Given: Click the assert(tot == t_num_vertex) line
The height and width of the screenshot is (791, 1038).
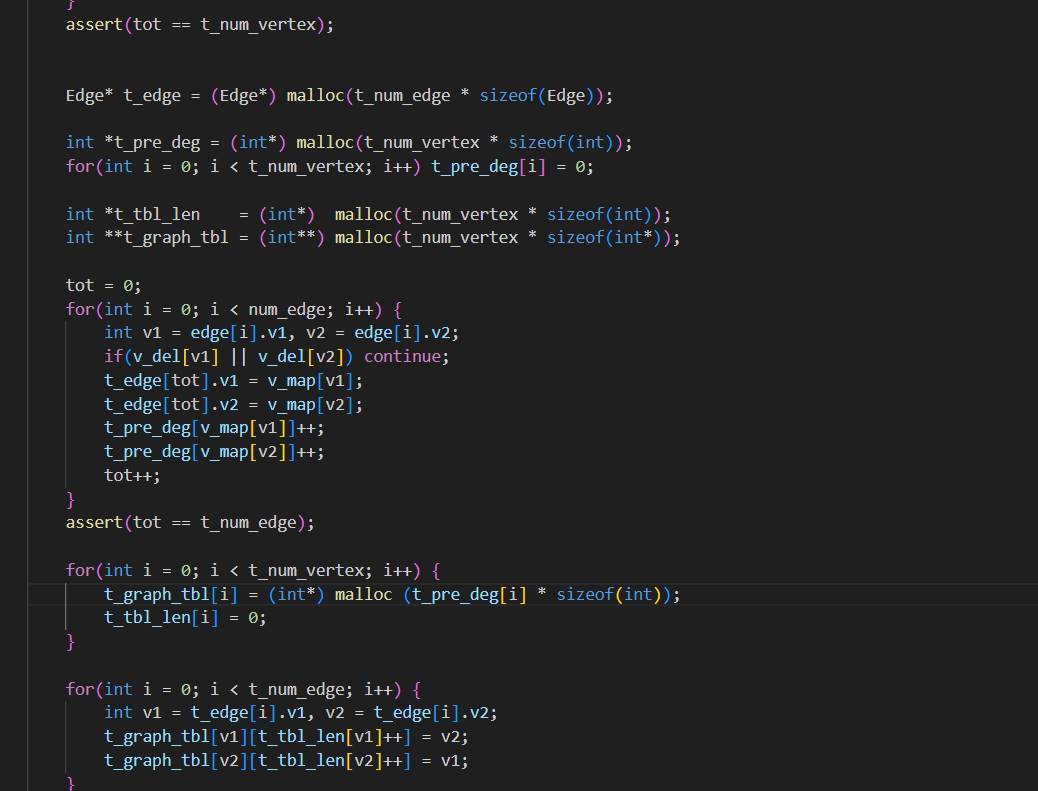Looking at the screenshot, I should tap(199, 24).
